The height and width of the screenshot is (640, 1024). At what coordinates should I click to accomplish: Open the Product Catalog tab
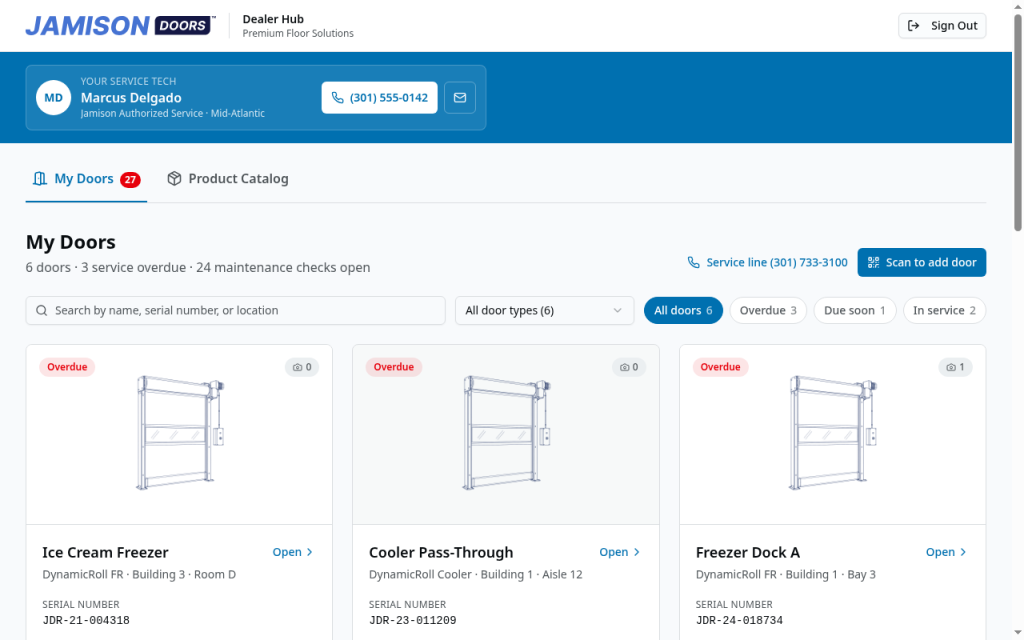227,179
